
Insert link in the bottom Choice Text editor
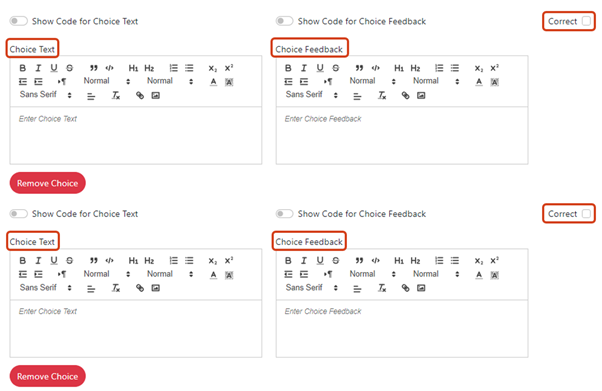140,288
